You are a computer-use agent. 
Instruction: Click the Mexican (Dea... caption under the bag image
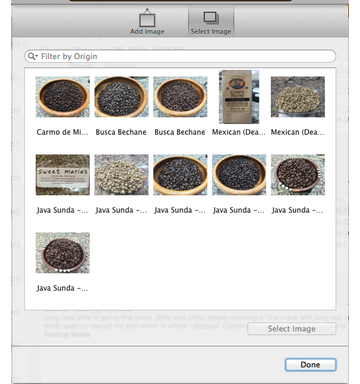pyautogui.click(x=239, y=132)
